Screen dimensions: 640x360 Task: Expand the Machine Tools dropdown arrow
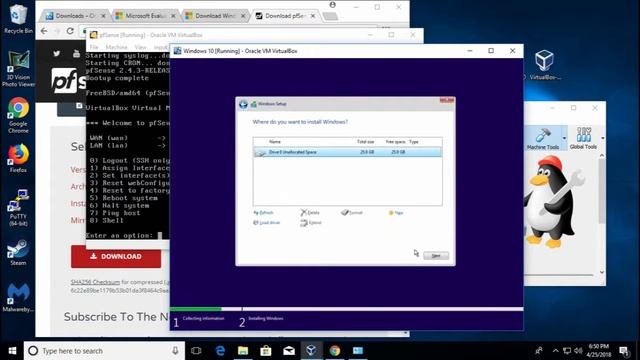point(564,138)
